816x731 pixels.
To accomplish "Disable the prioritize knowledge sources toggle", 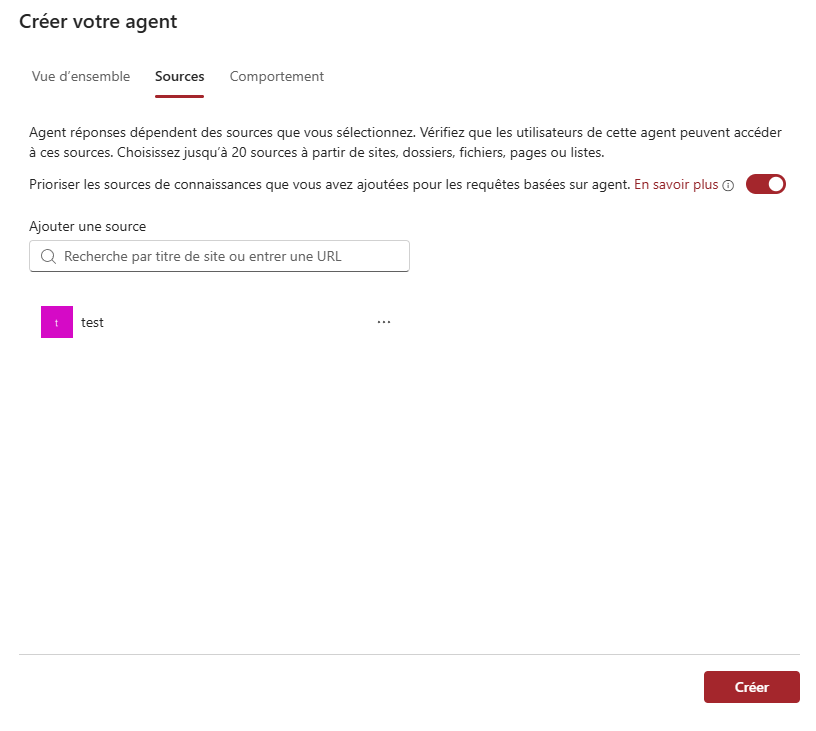I will pyautogui.click(x=766, y=184).
